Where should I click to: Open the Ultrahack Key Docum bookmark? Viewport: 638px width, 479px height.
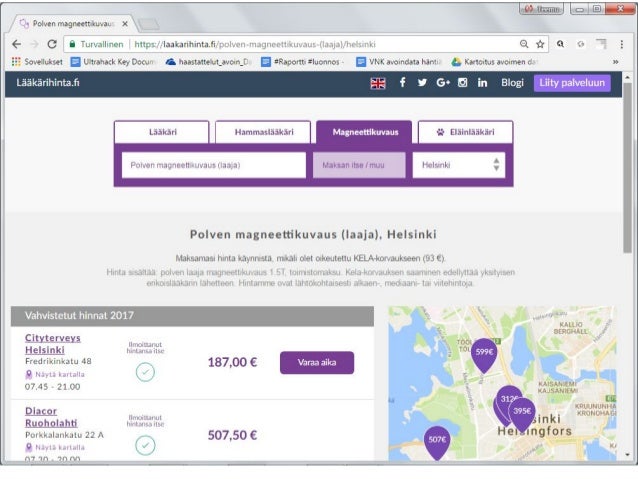114,62
